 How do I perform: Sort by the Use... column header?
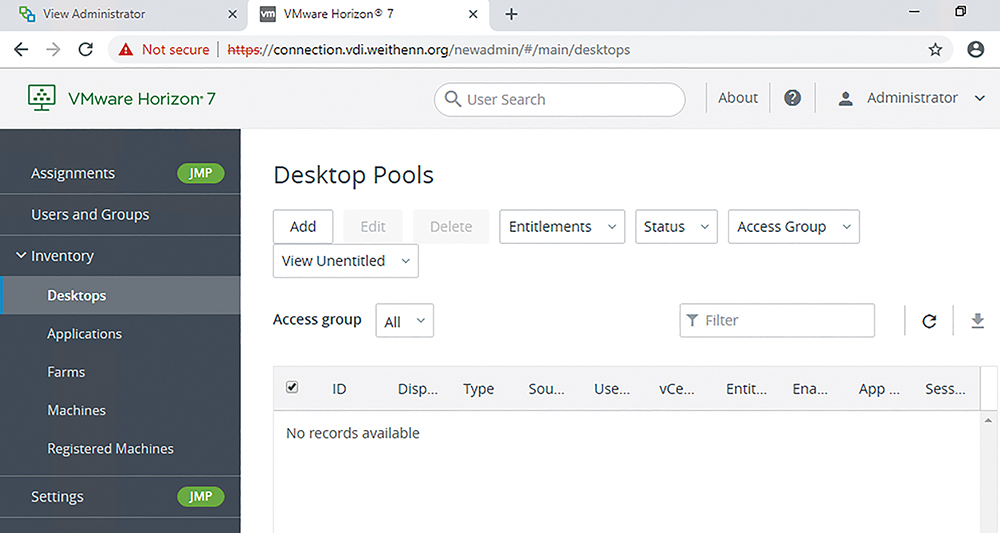[x=612, y=389]
